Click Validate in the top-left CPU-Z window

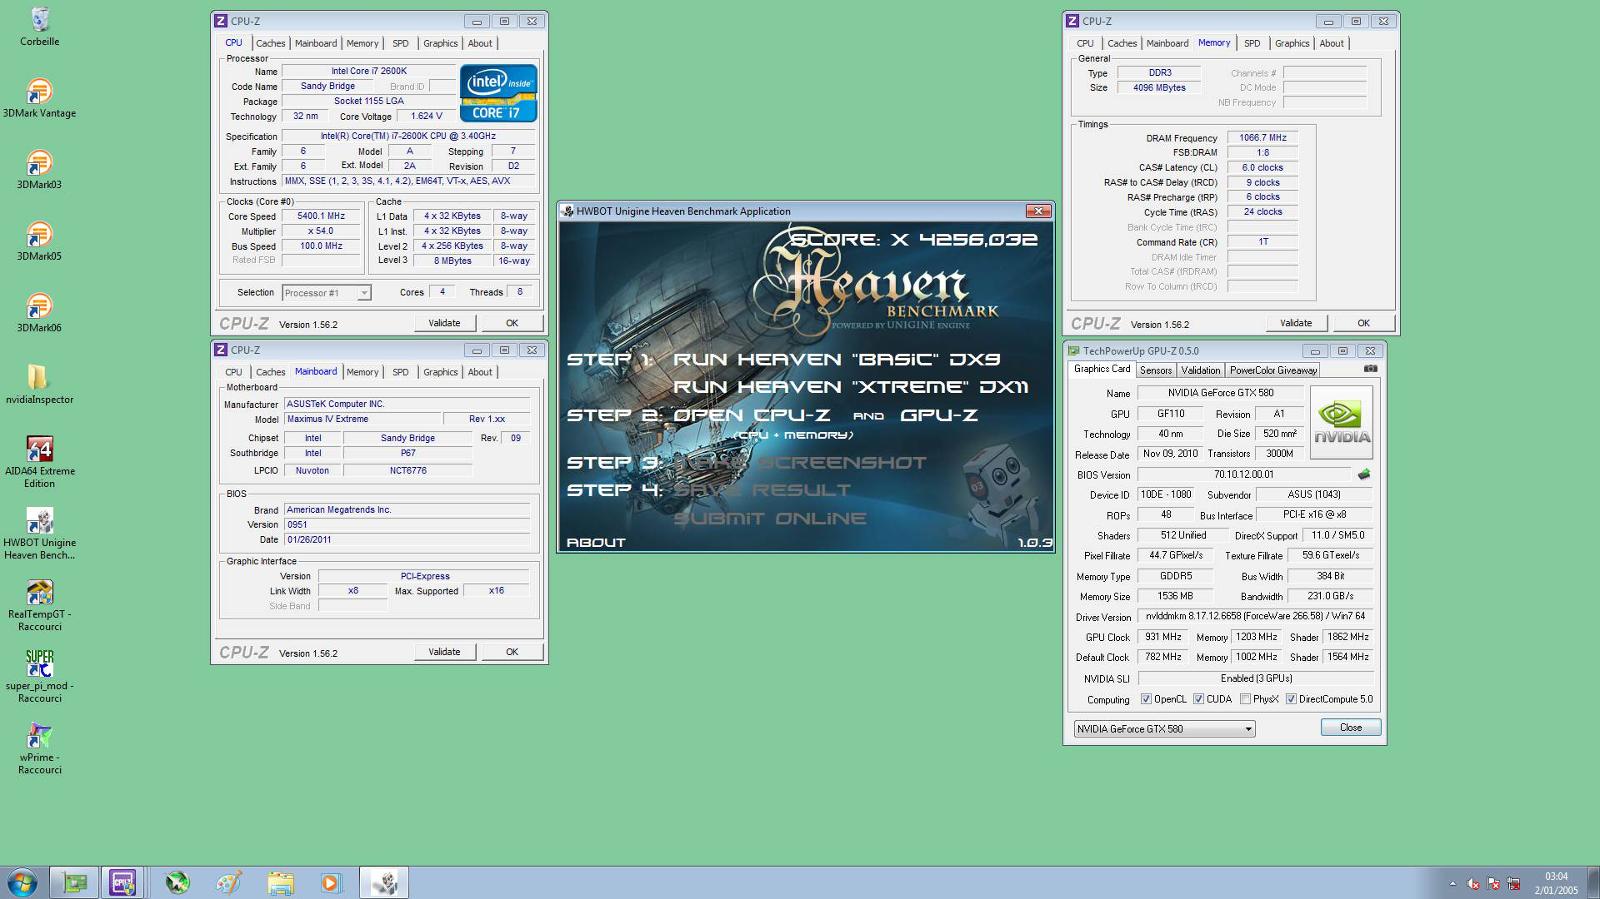[x=444, y=323]
